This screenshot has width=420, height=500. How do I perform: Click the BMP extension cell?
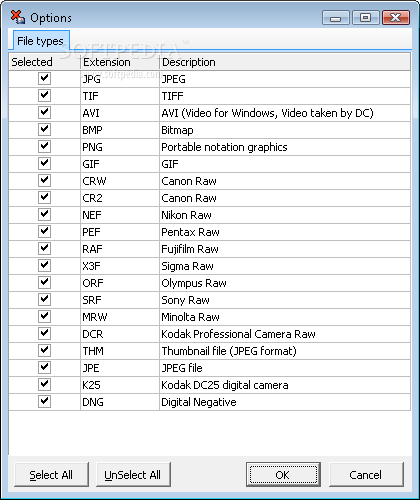[120, 130]
